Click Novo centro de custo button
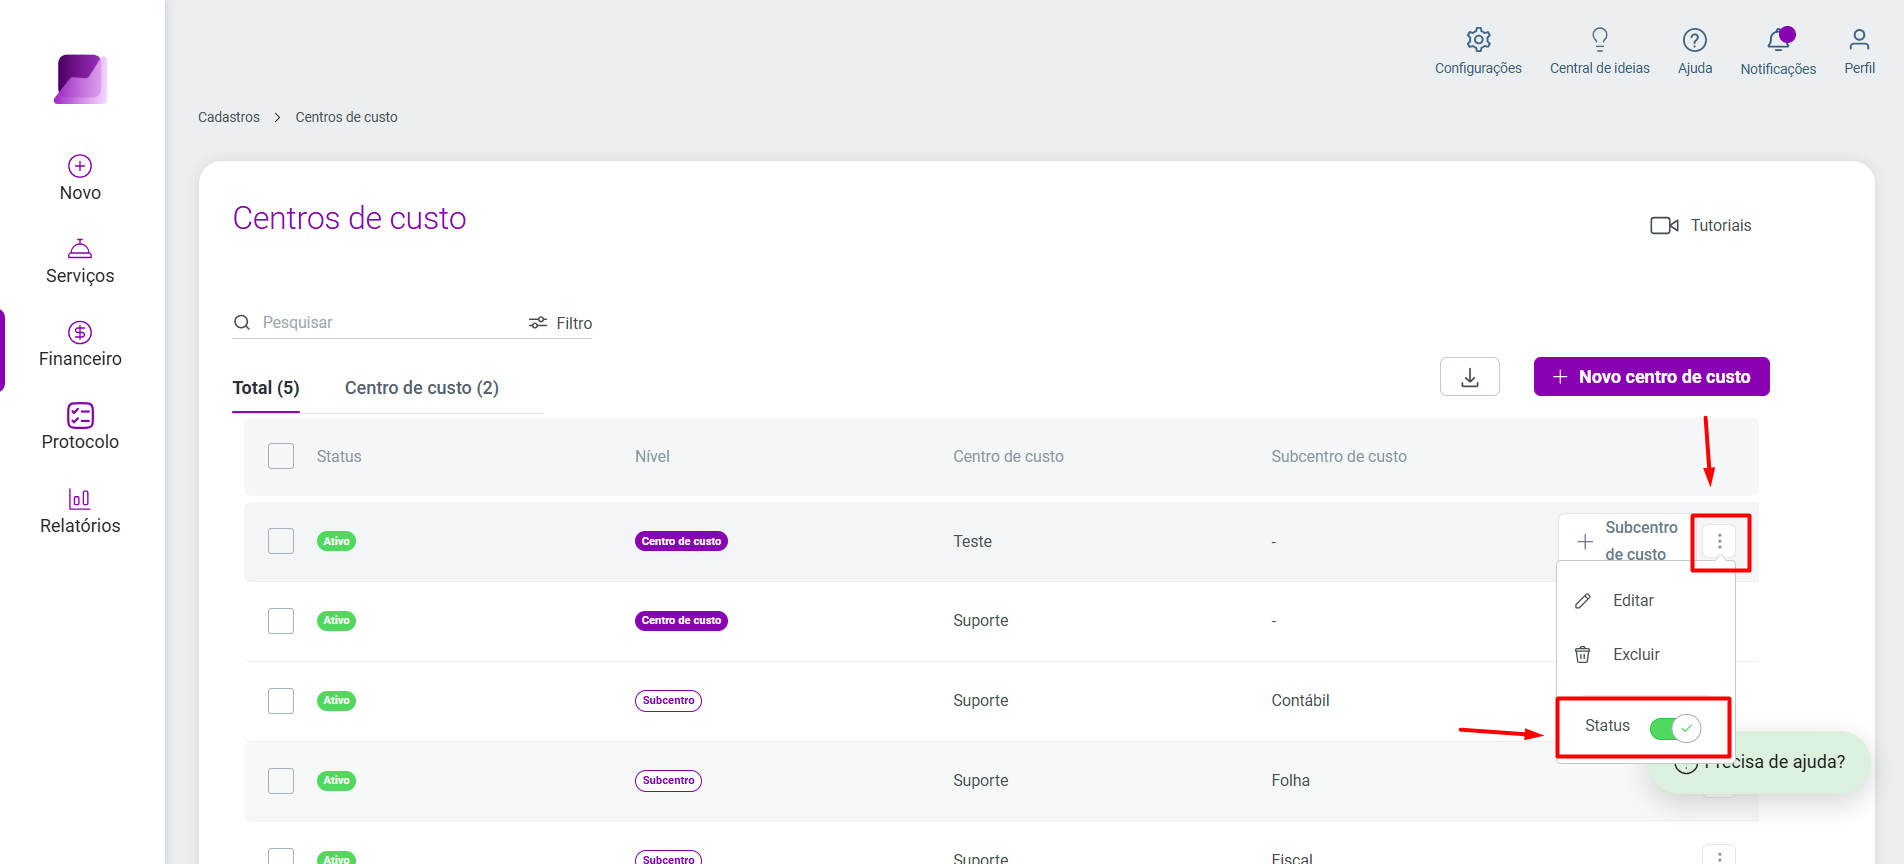Screen dimensions: 1904x864 tap(1652, 377)
